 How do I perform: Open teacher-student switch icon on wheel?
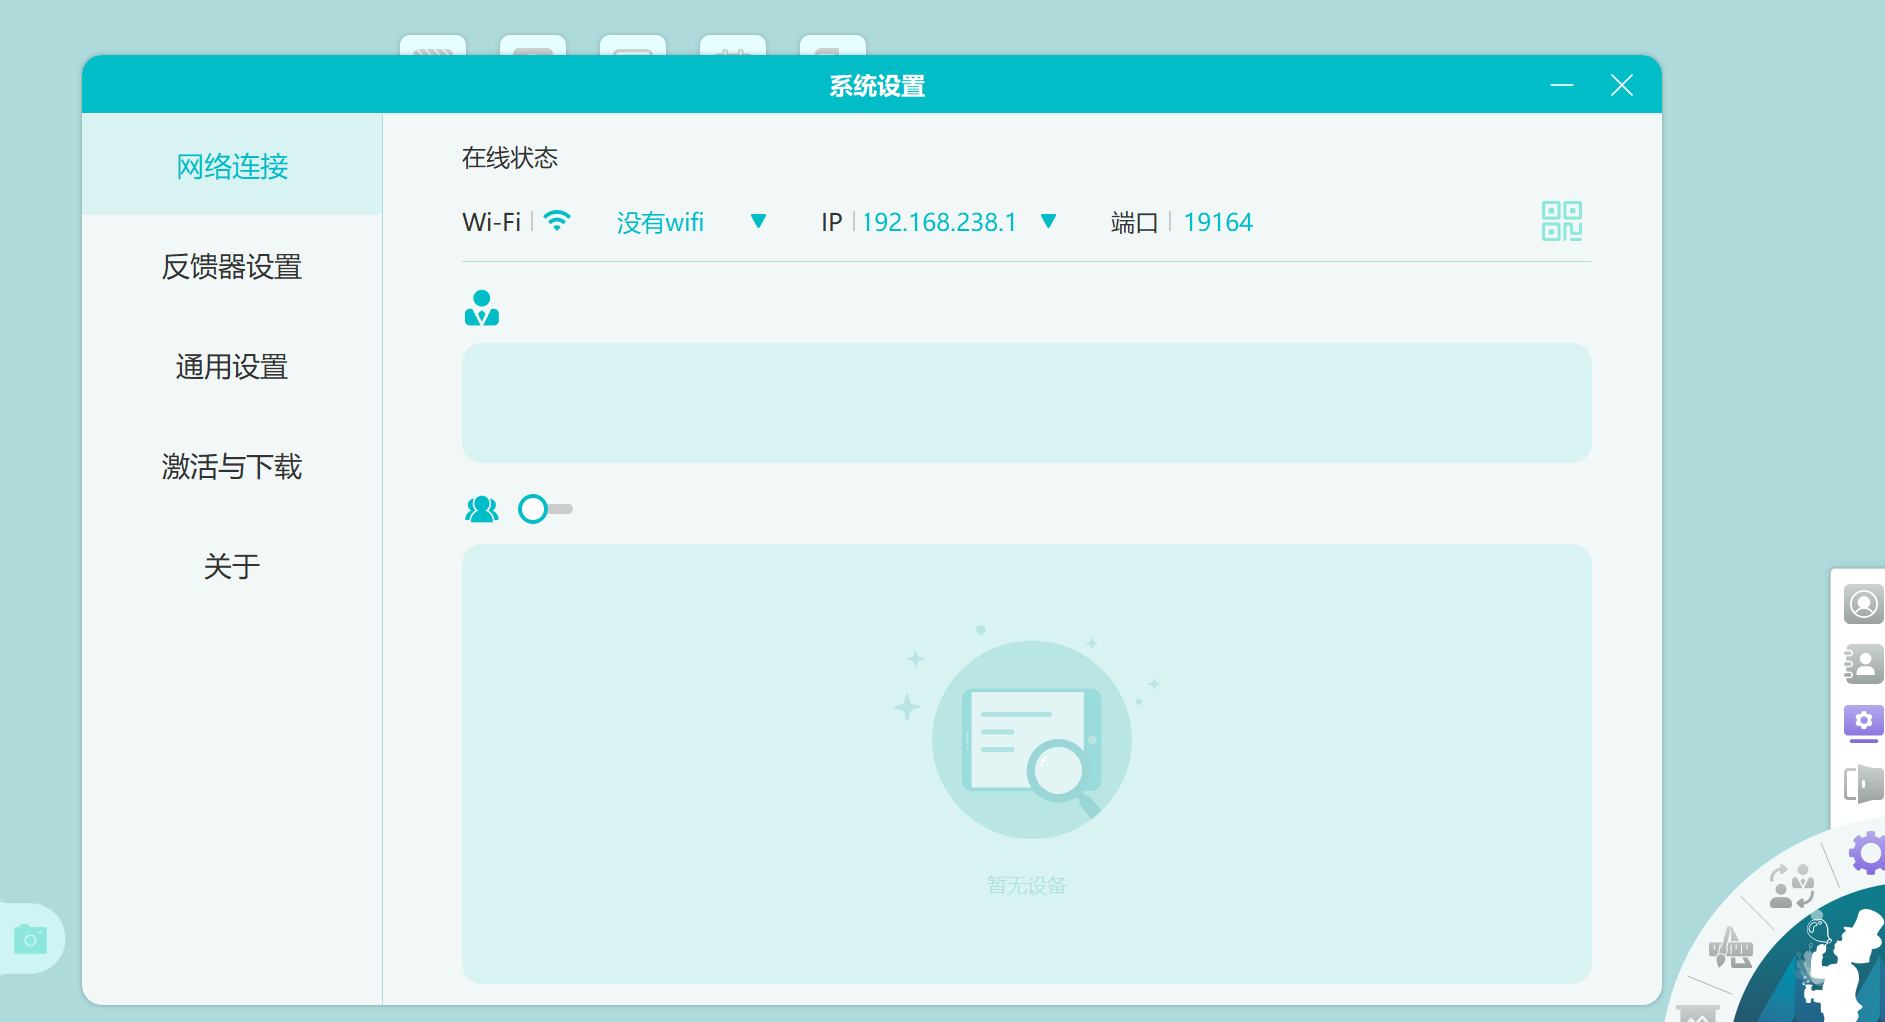pos(1791,887)
